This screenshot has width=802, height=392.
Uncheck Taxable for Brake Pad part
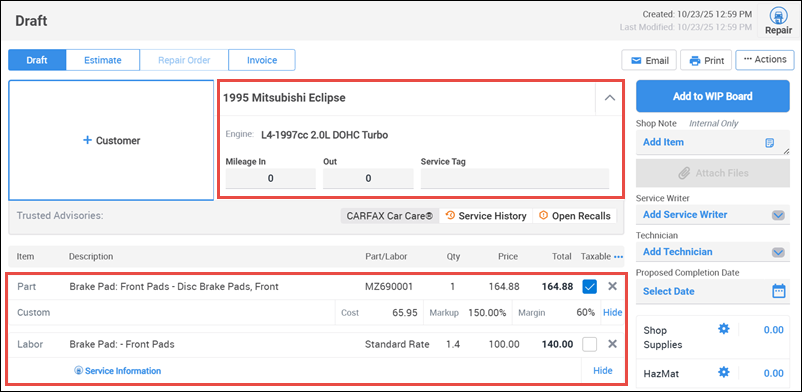tap(590, 287)
